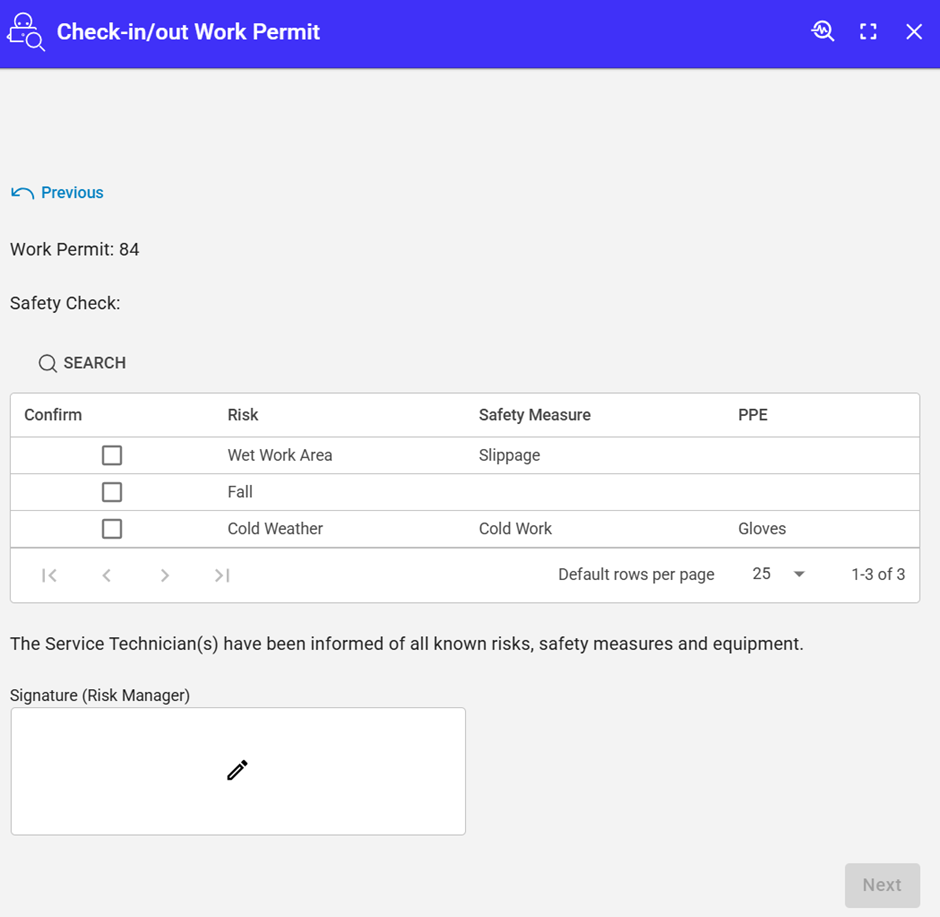Tick the Cold Weather risk checkbox

pos(112,529)
